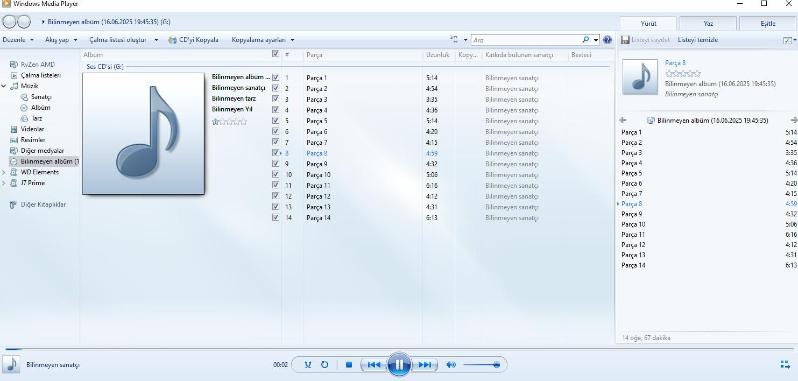Select Parça 3 in the track list

317,99
